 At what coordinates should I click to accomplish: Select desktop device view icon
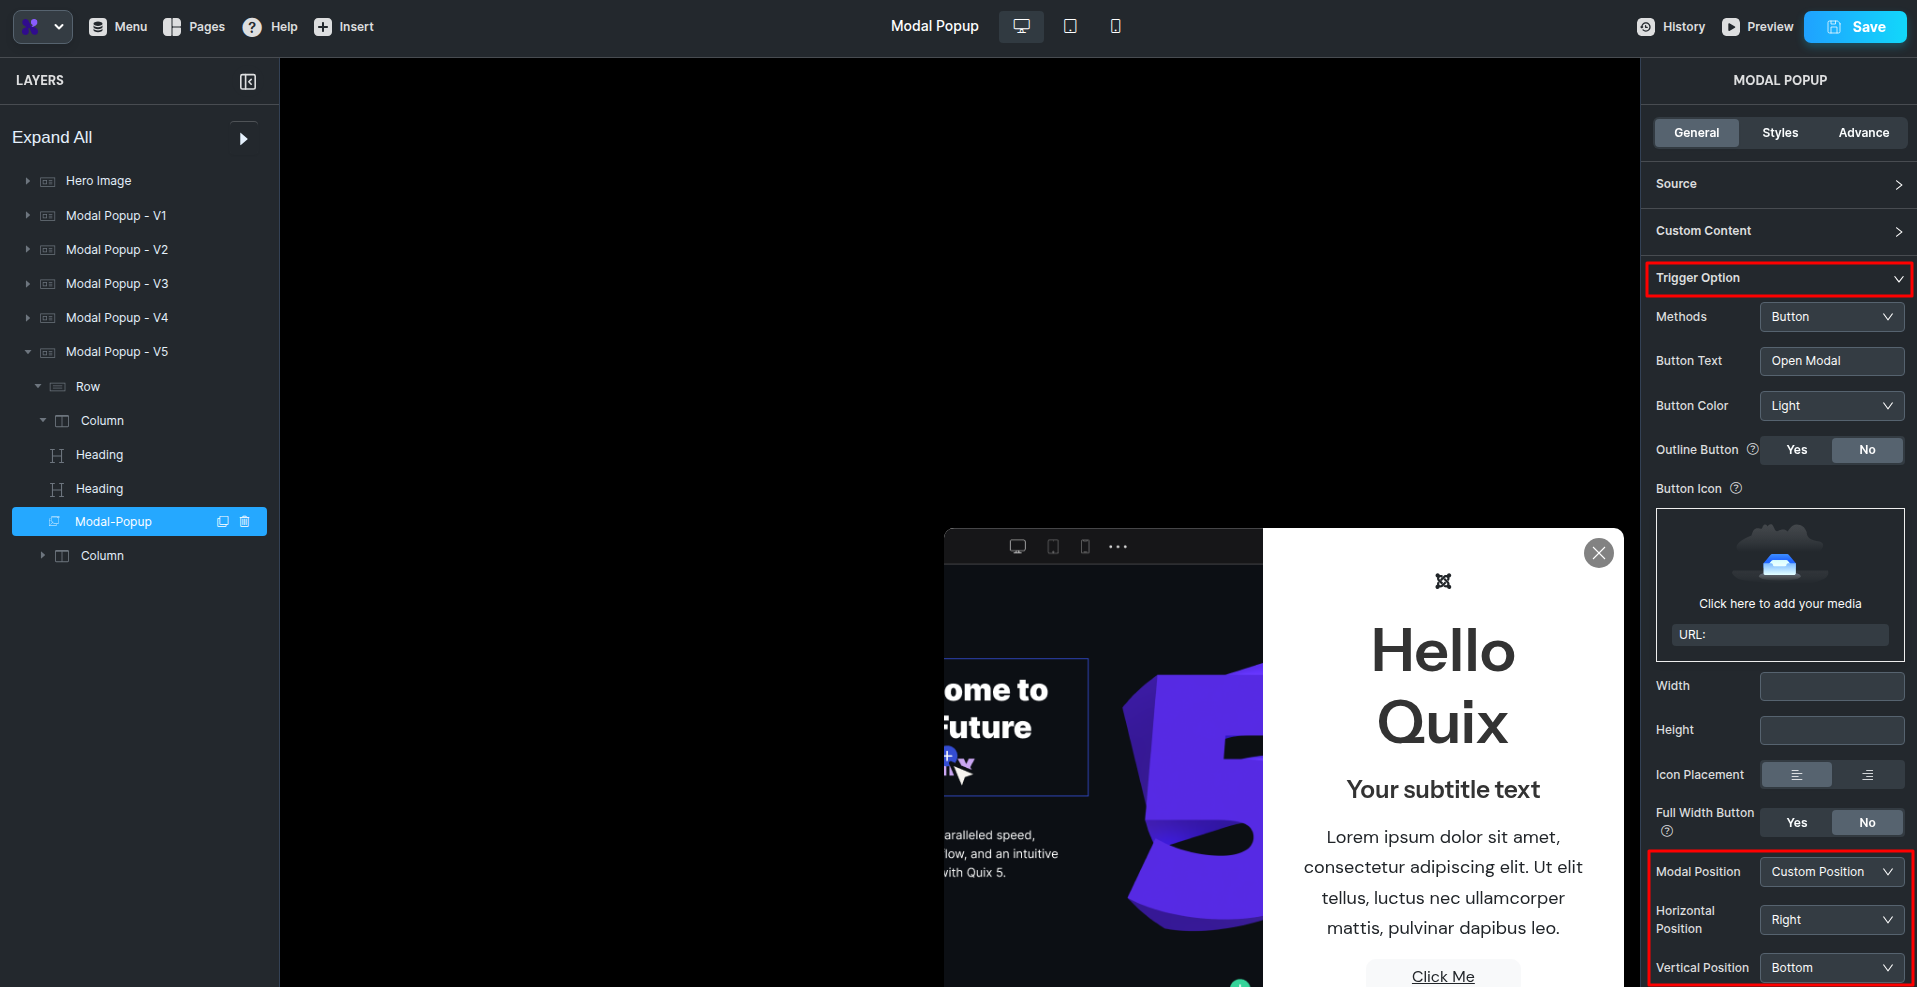(1021, 27)
